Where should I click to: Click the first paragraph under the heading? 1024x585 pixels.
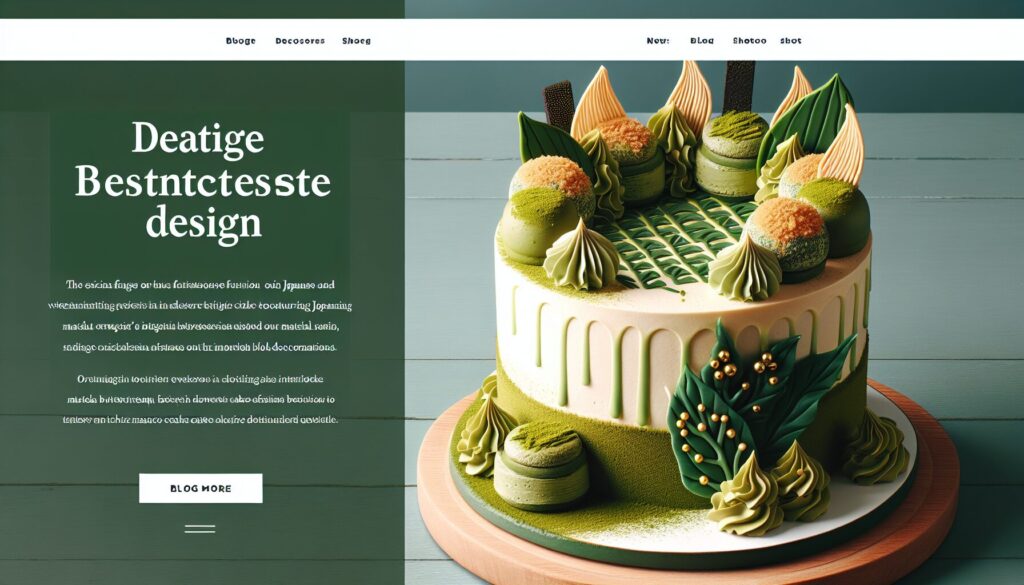click(200, 315)
